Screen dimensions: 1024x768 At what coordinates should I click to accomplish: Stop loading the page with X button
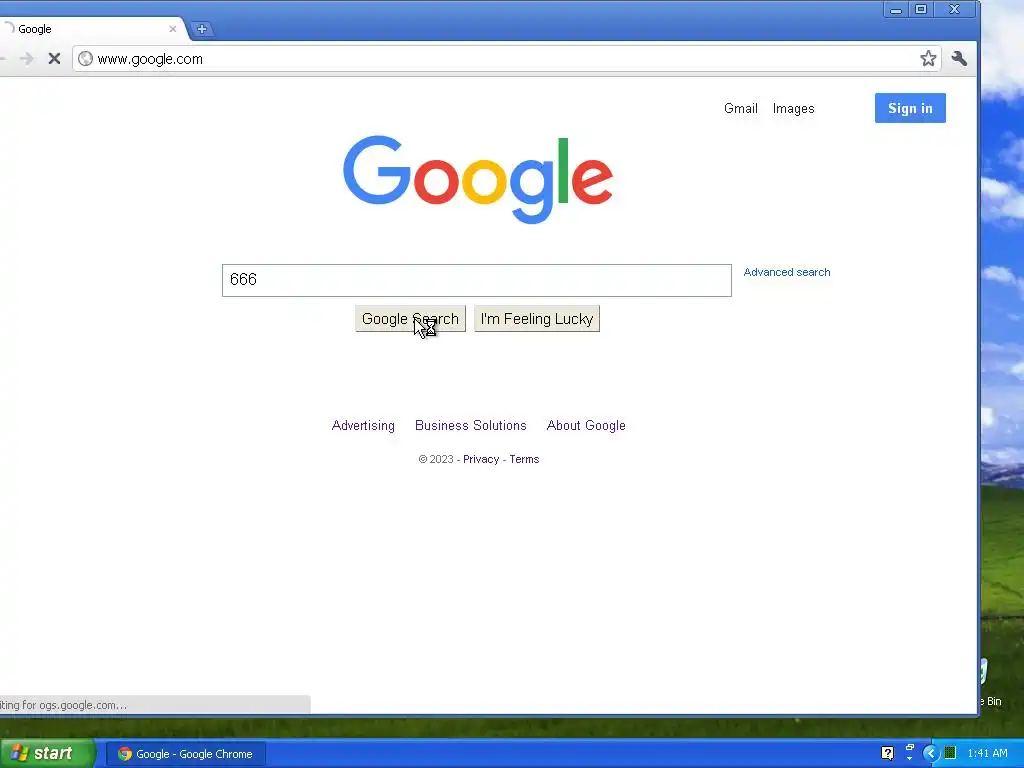point(54,59)
